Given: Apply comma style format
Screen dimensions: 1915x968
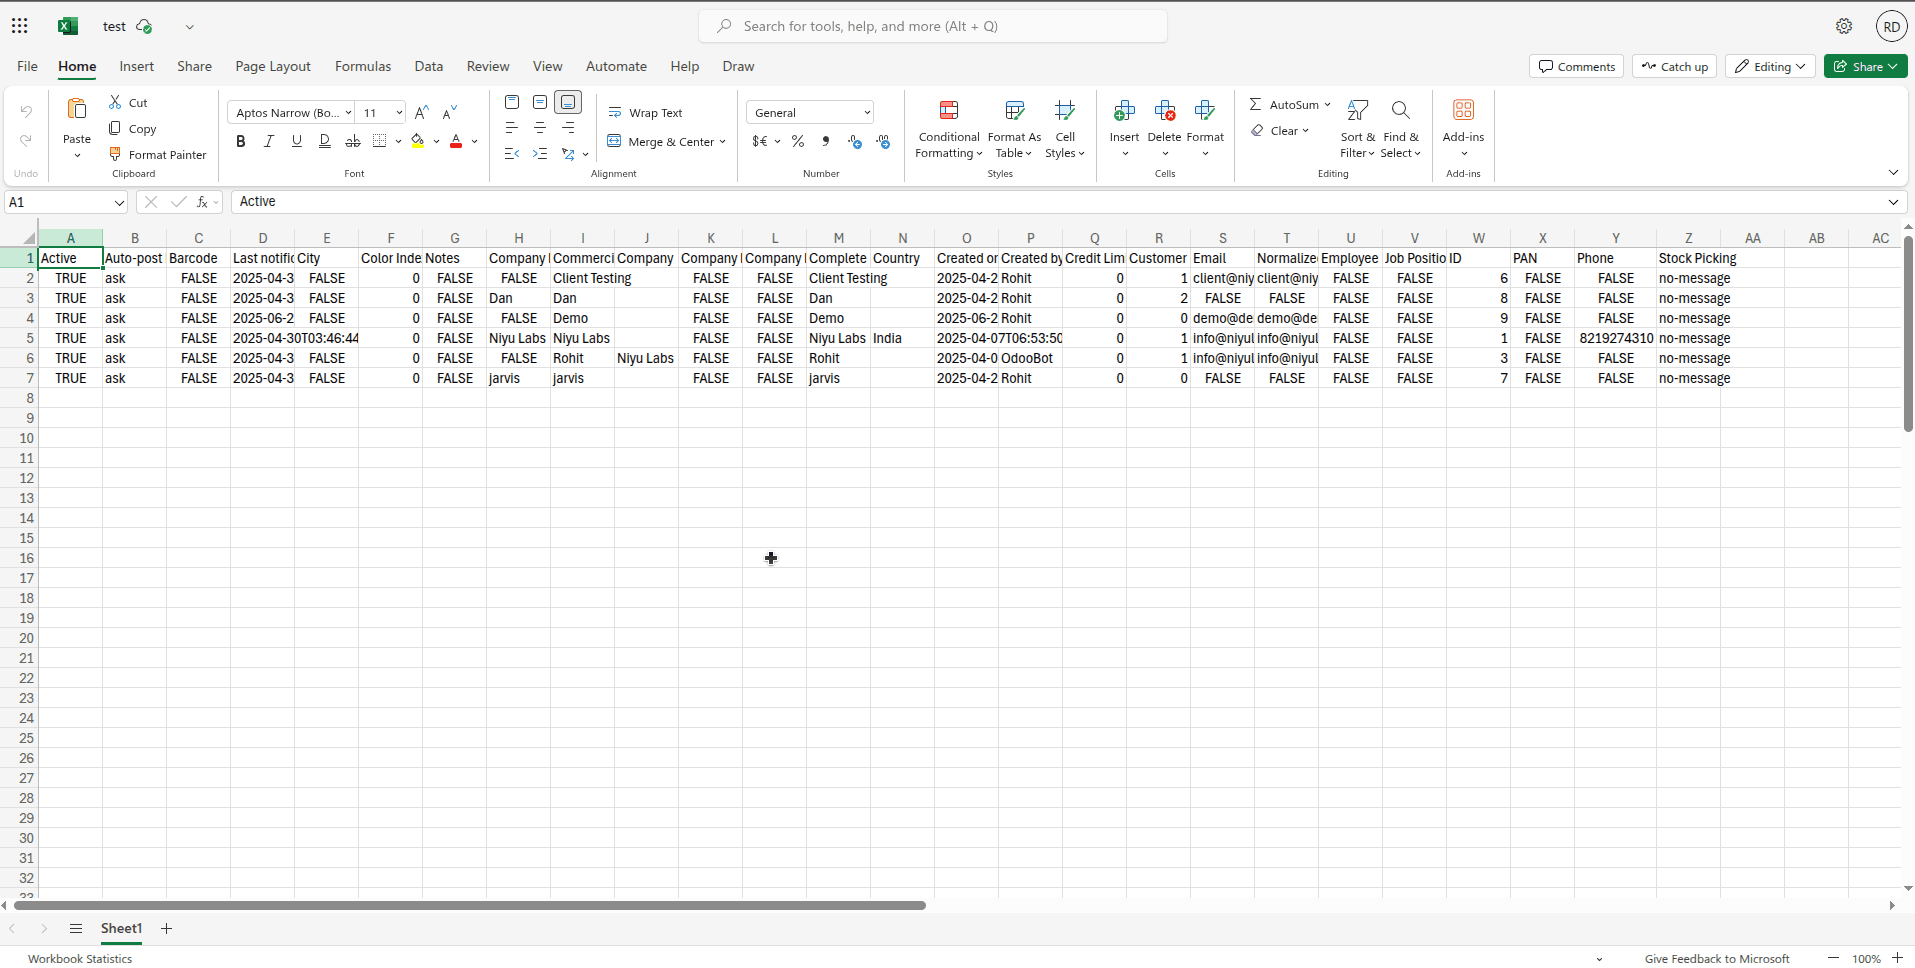Looking at the screenshot, I should click(x=826, y=141).
